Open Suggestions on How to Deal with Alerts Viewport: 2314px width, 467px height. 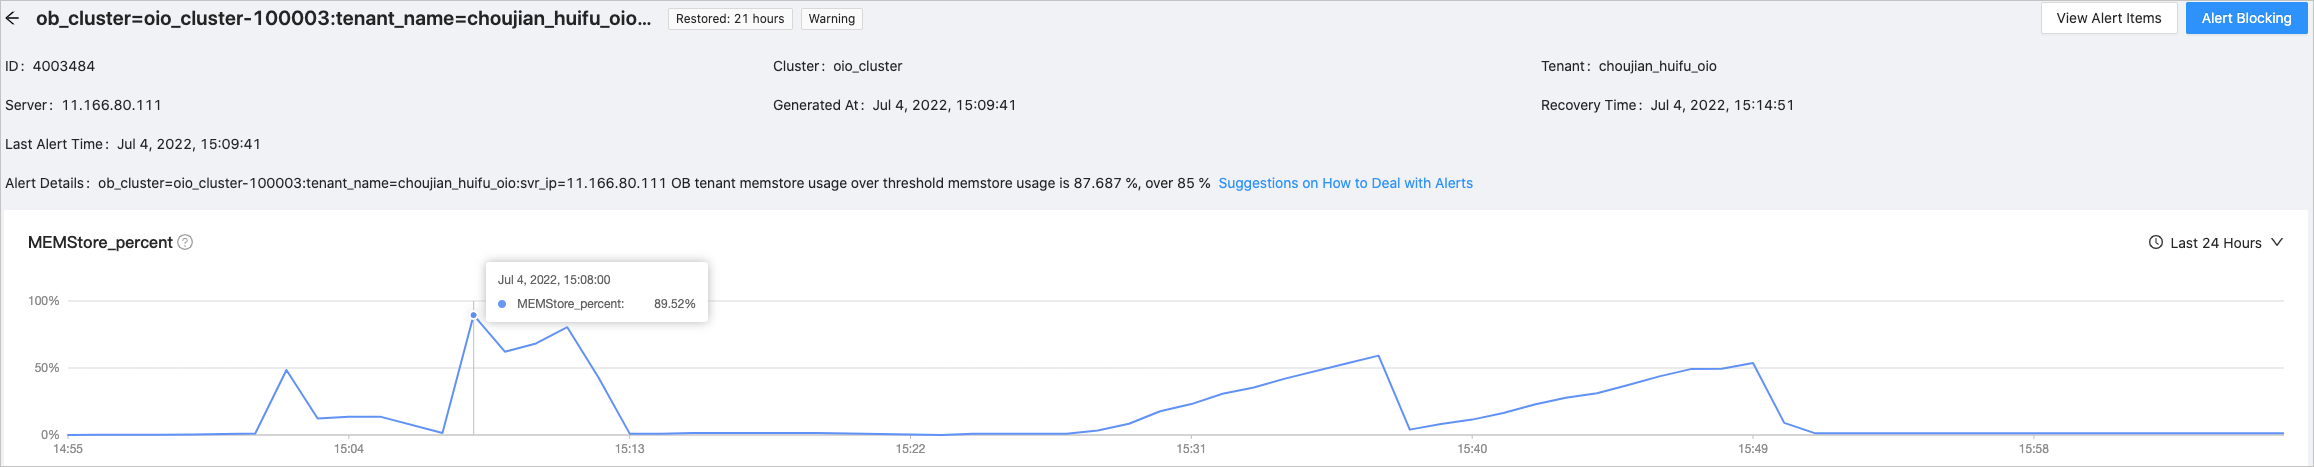tap(1345, 183)
